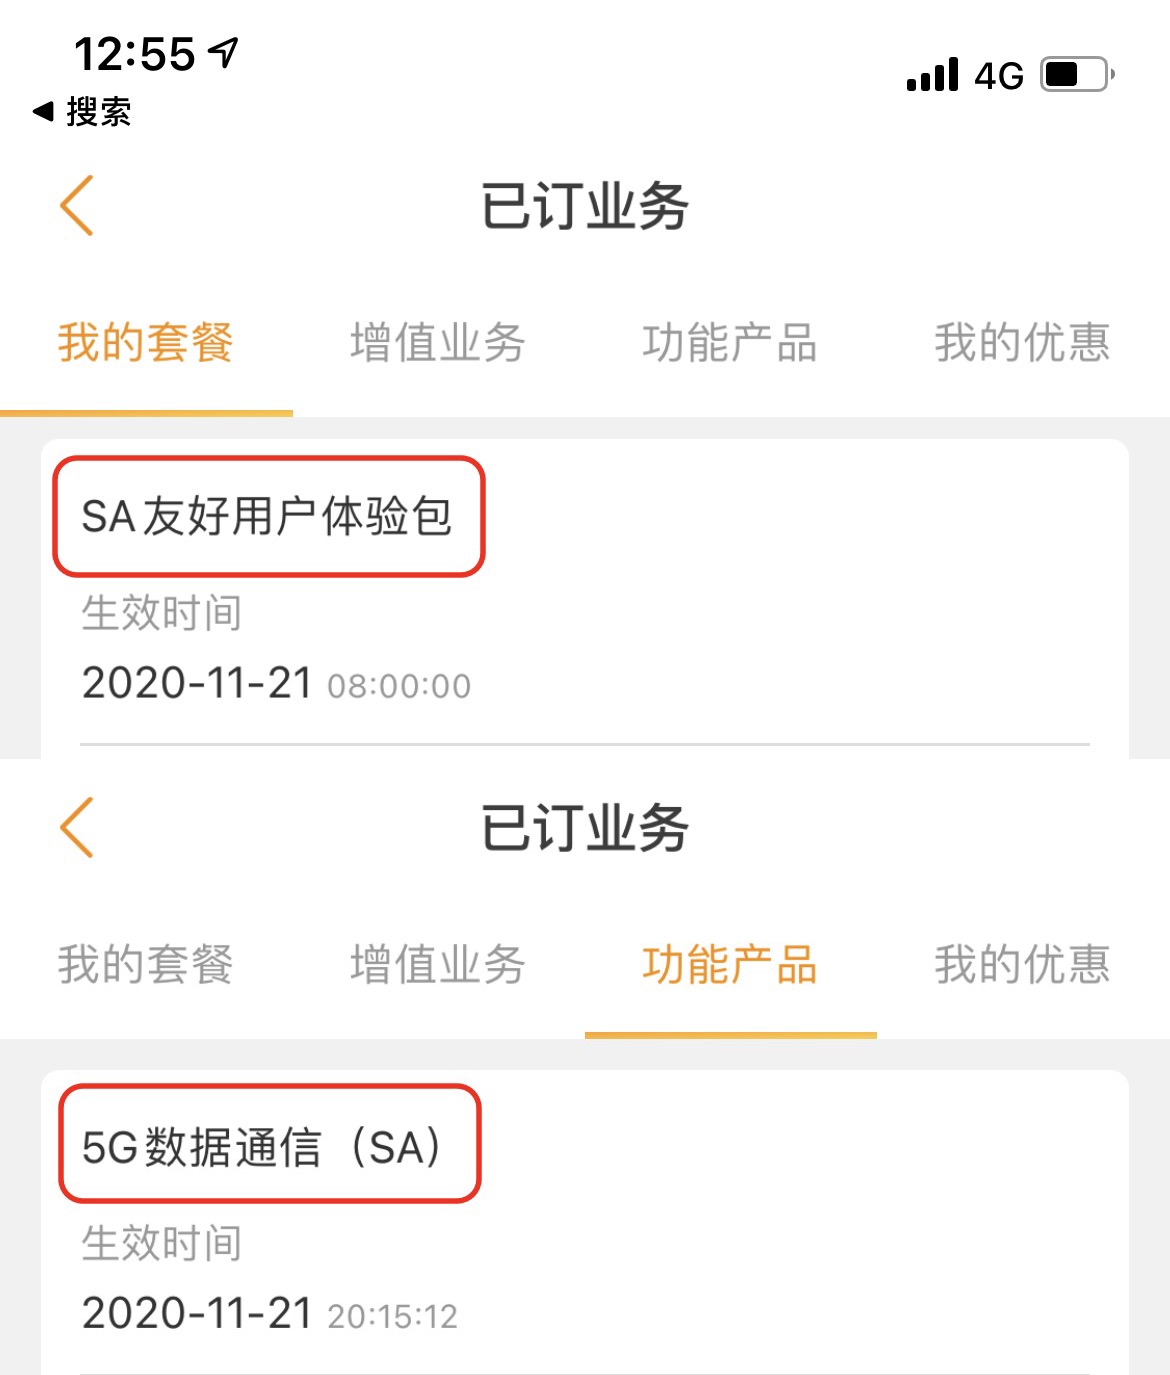Tap the battery level icon
The height and width of the screenshot is (1375, 1170).
[1077, 75]
